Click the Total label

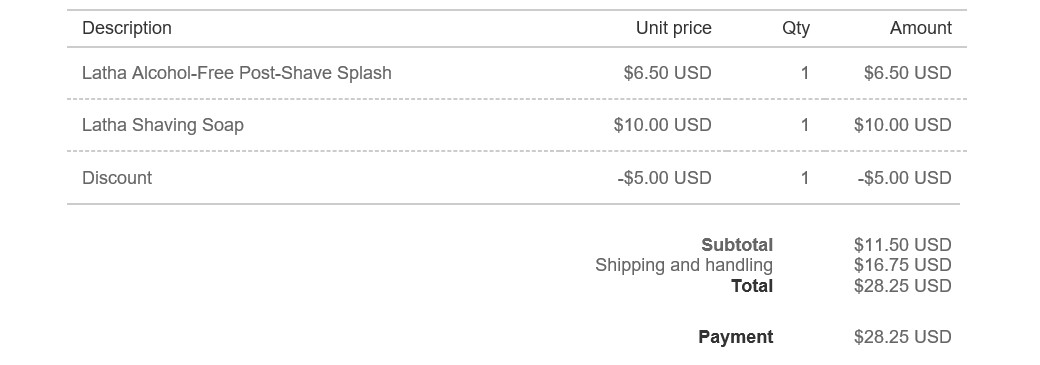(752, 286)
